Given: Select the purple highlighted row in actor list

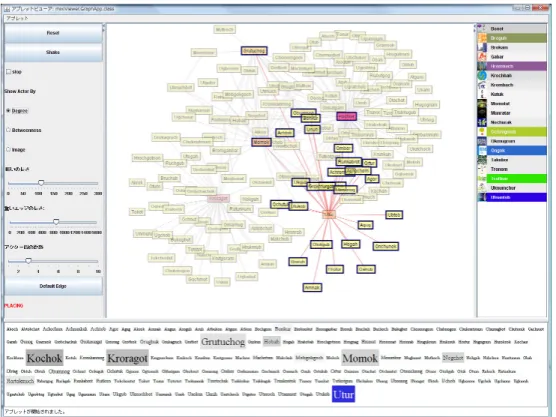Looking at the screenshot, I should pyautogui.click(x=512, y=66).
